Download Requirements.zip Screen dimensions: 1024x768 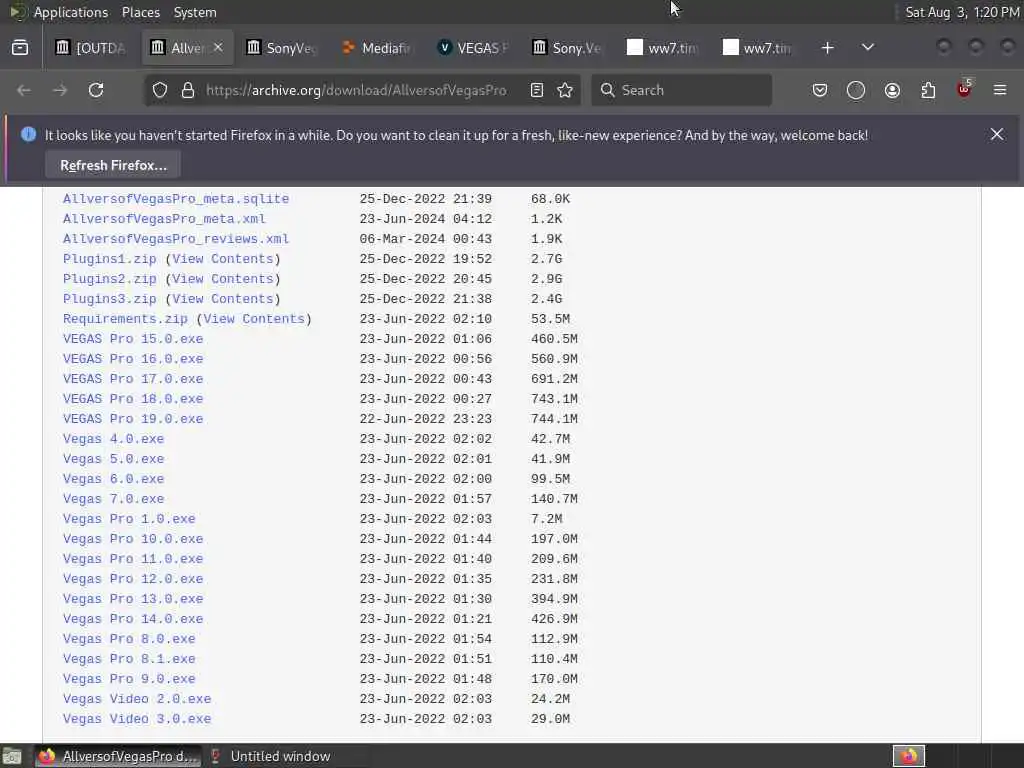pos(125,319)
